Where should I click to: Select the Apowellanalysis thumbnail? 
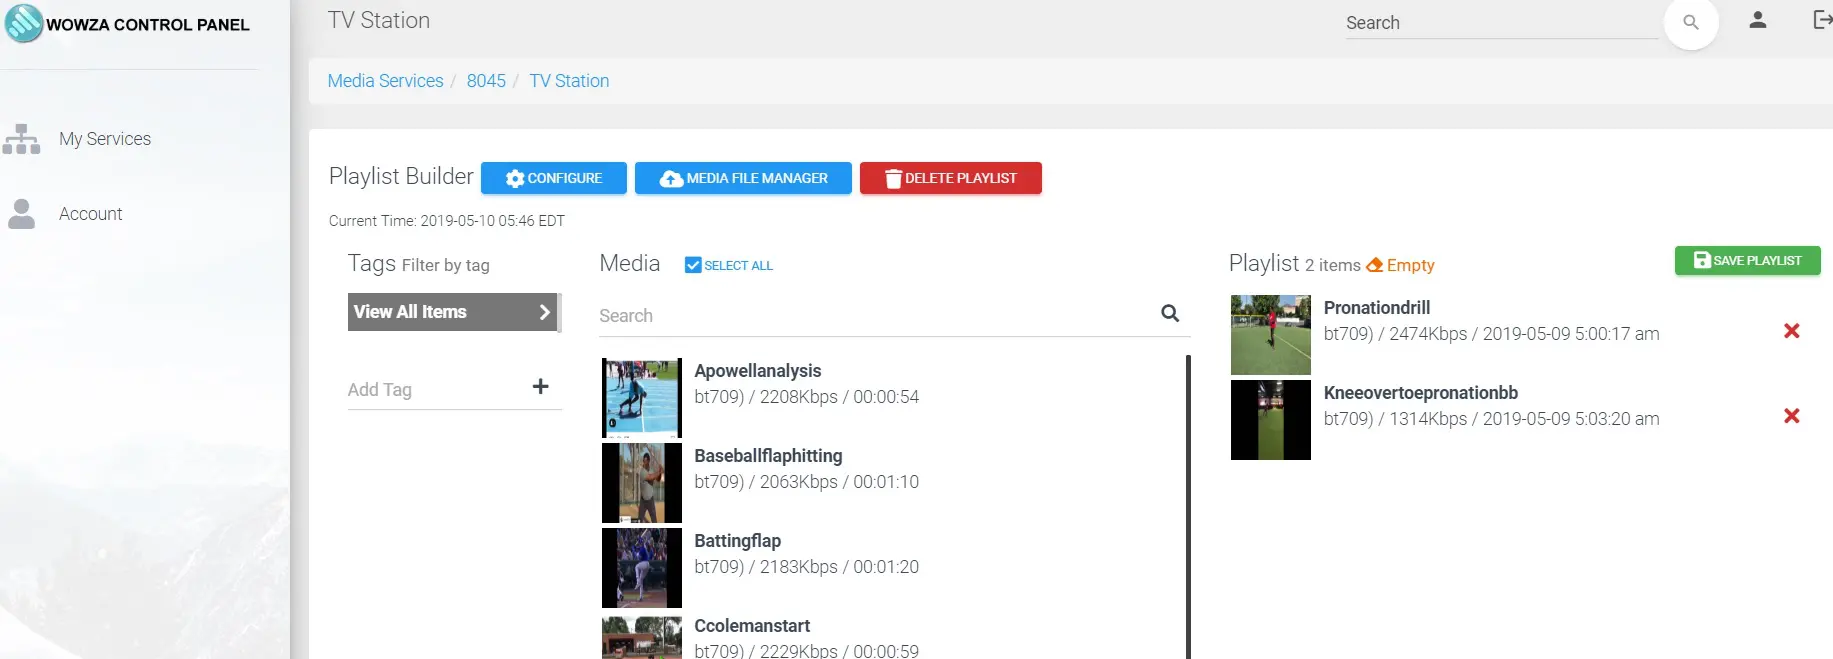(x=642, y=398)
